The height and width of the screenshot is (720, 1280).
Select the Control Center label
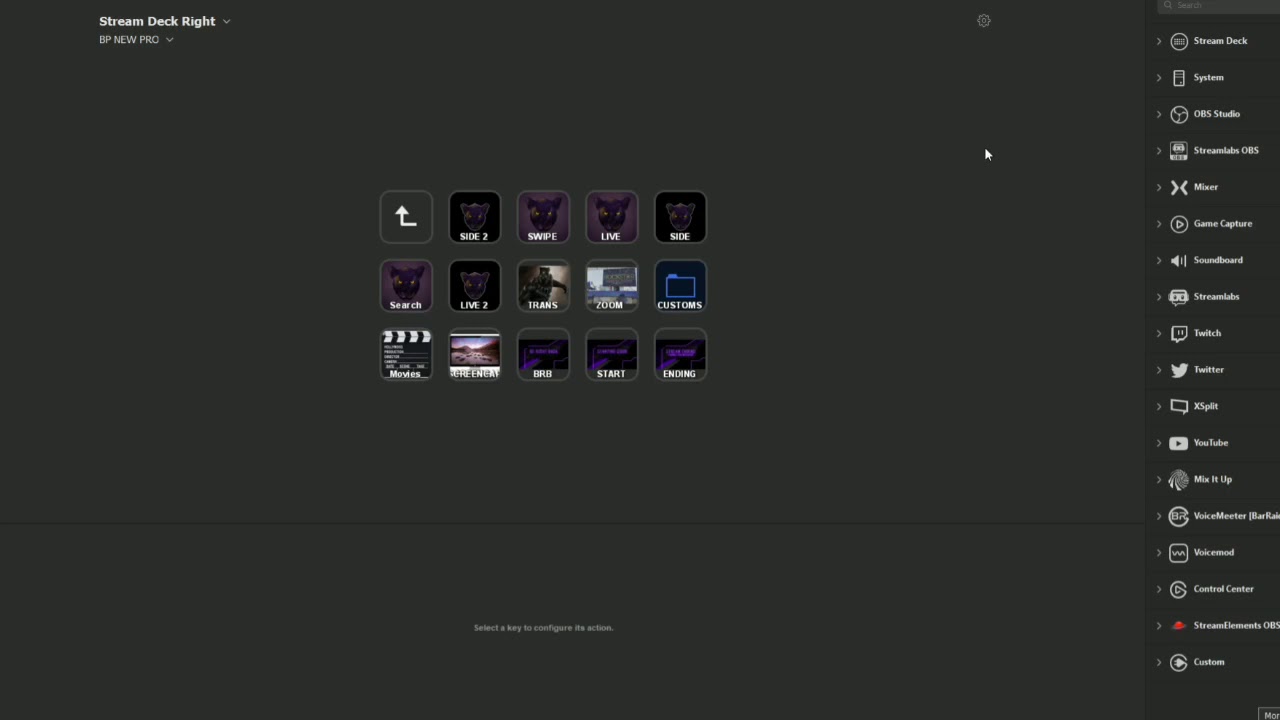tap(1223, 589)
